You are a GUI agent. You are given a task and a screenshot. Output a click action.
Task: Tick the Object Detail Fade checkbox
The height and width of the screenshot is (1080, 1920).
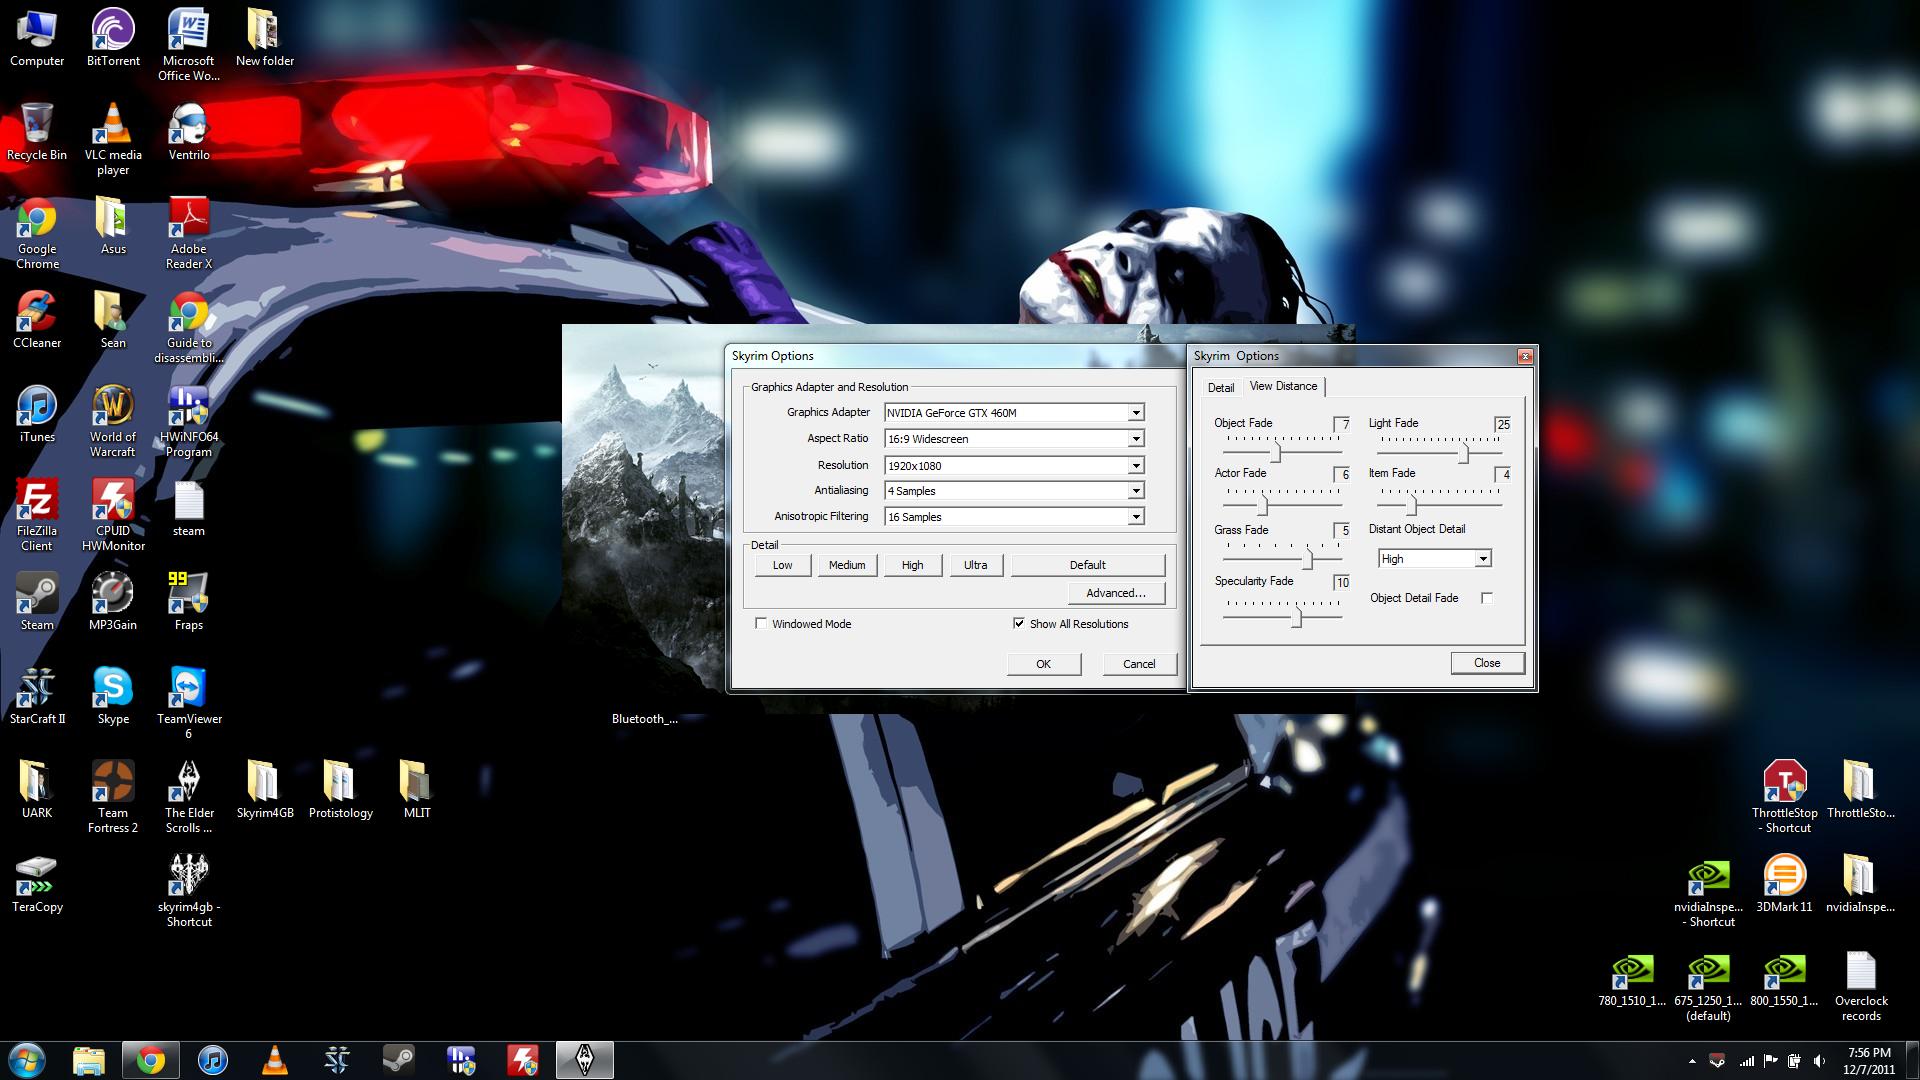[1487, 598]
